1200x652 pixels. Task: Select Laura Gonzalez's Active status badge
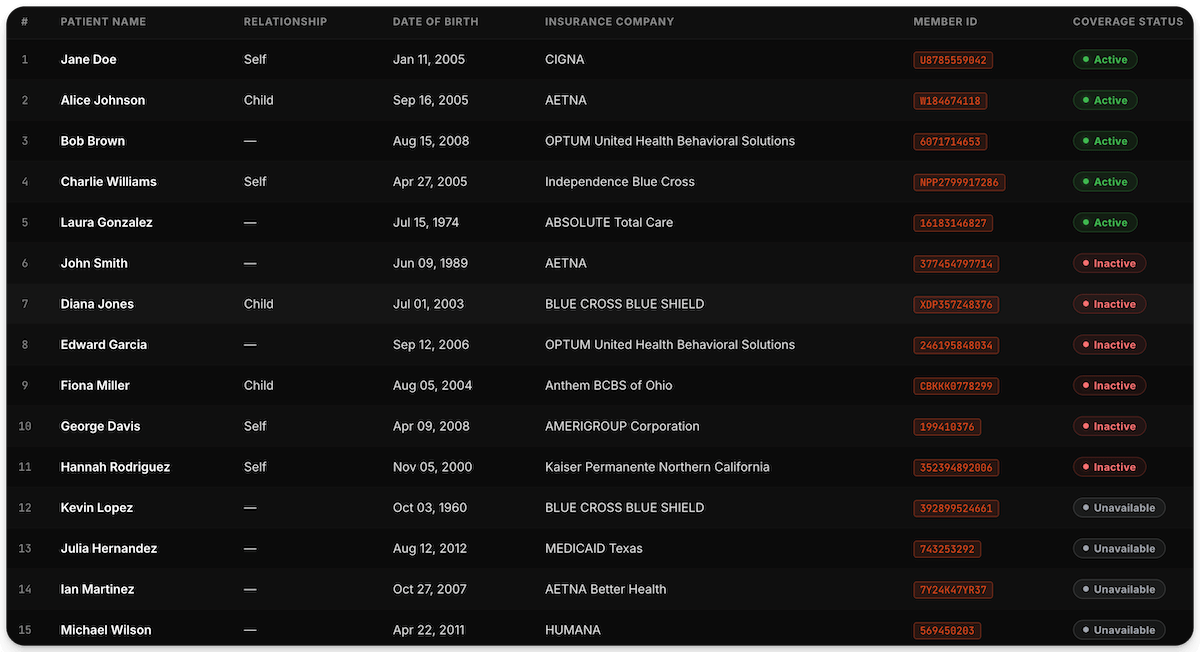1105,222
